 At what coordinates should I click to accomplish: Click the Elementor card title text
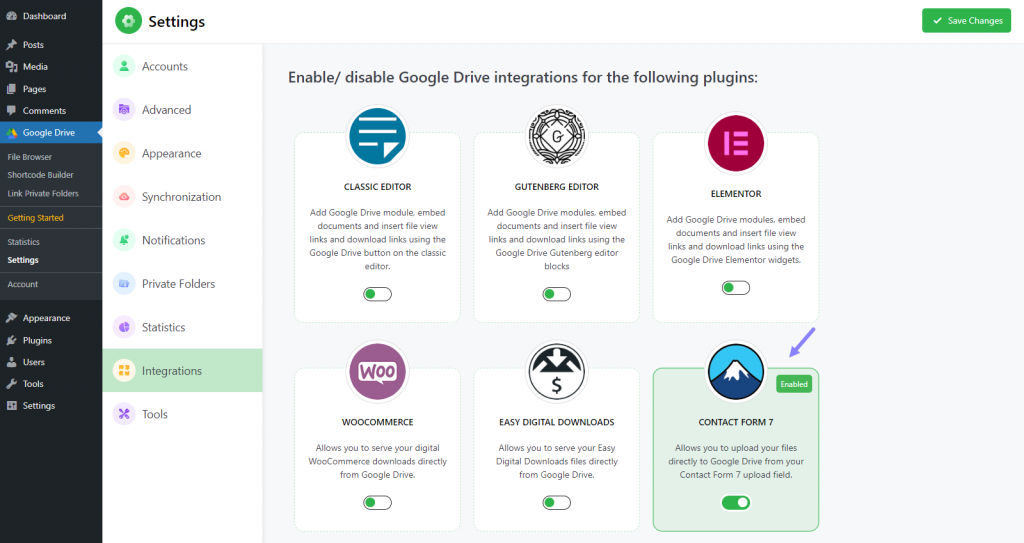[x=736, y=193]
